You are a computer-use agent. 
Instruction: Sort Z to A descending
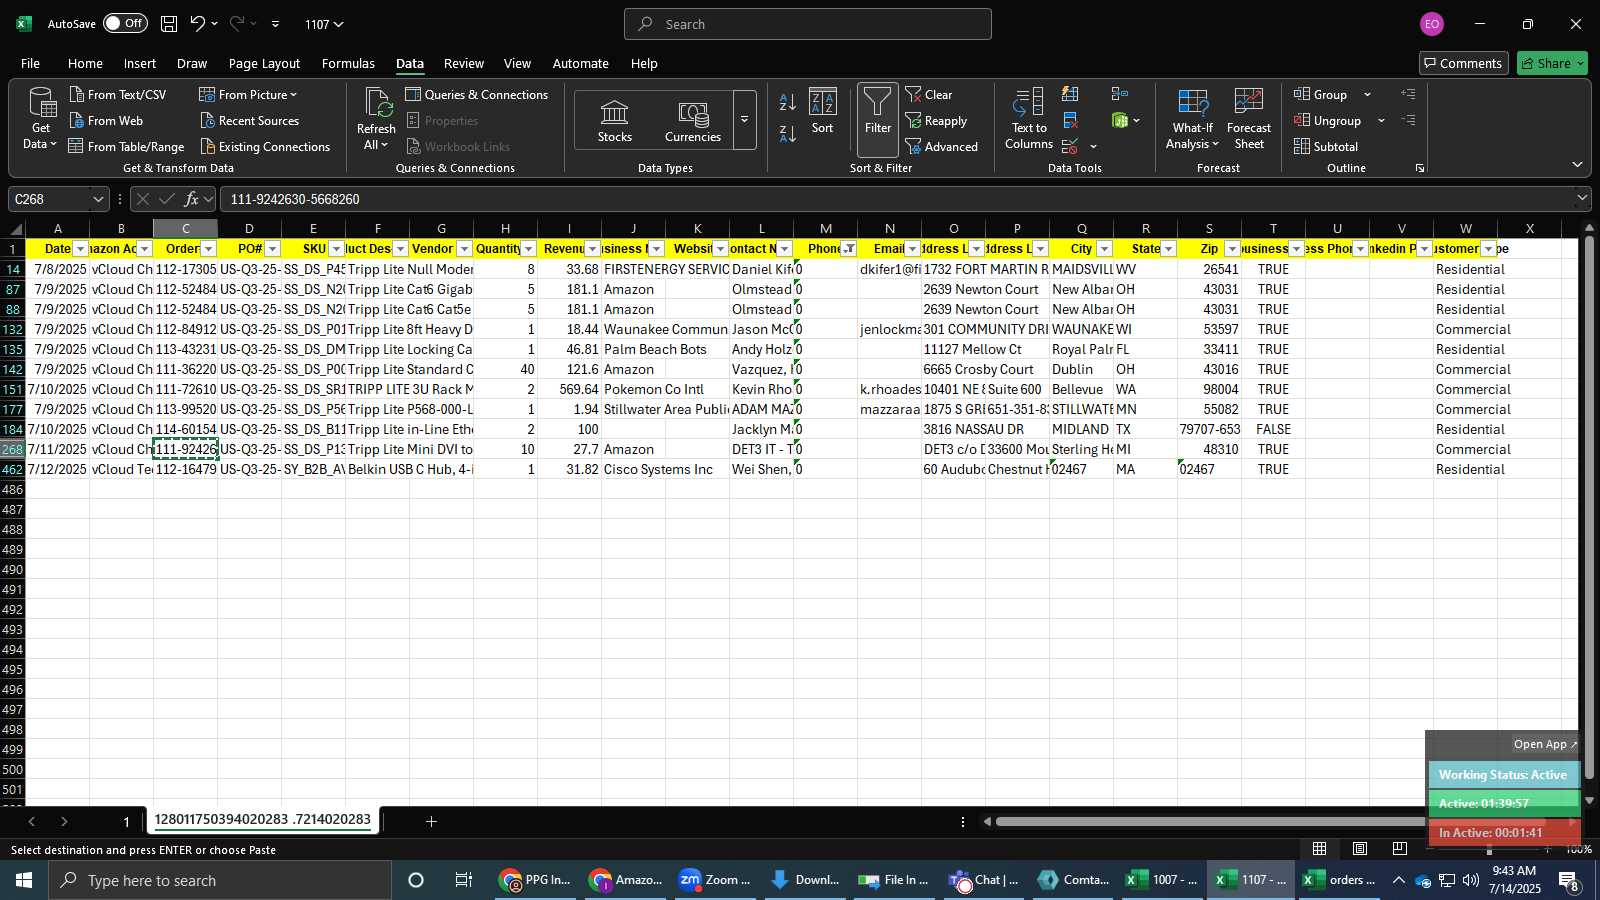788,133
